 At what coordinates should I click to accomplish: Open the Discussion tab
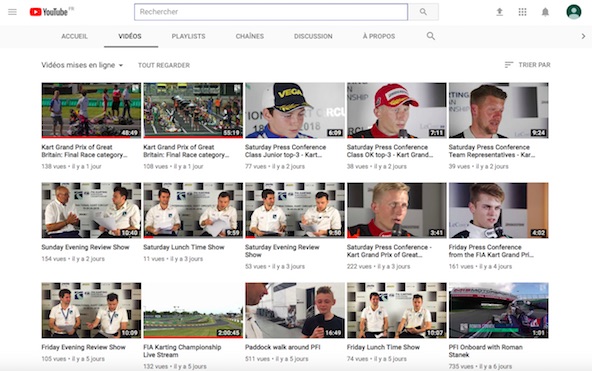click(x=313, y=36)
